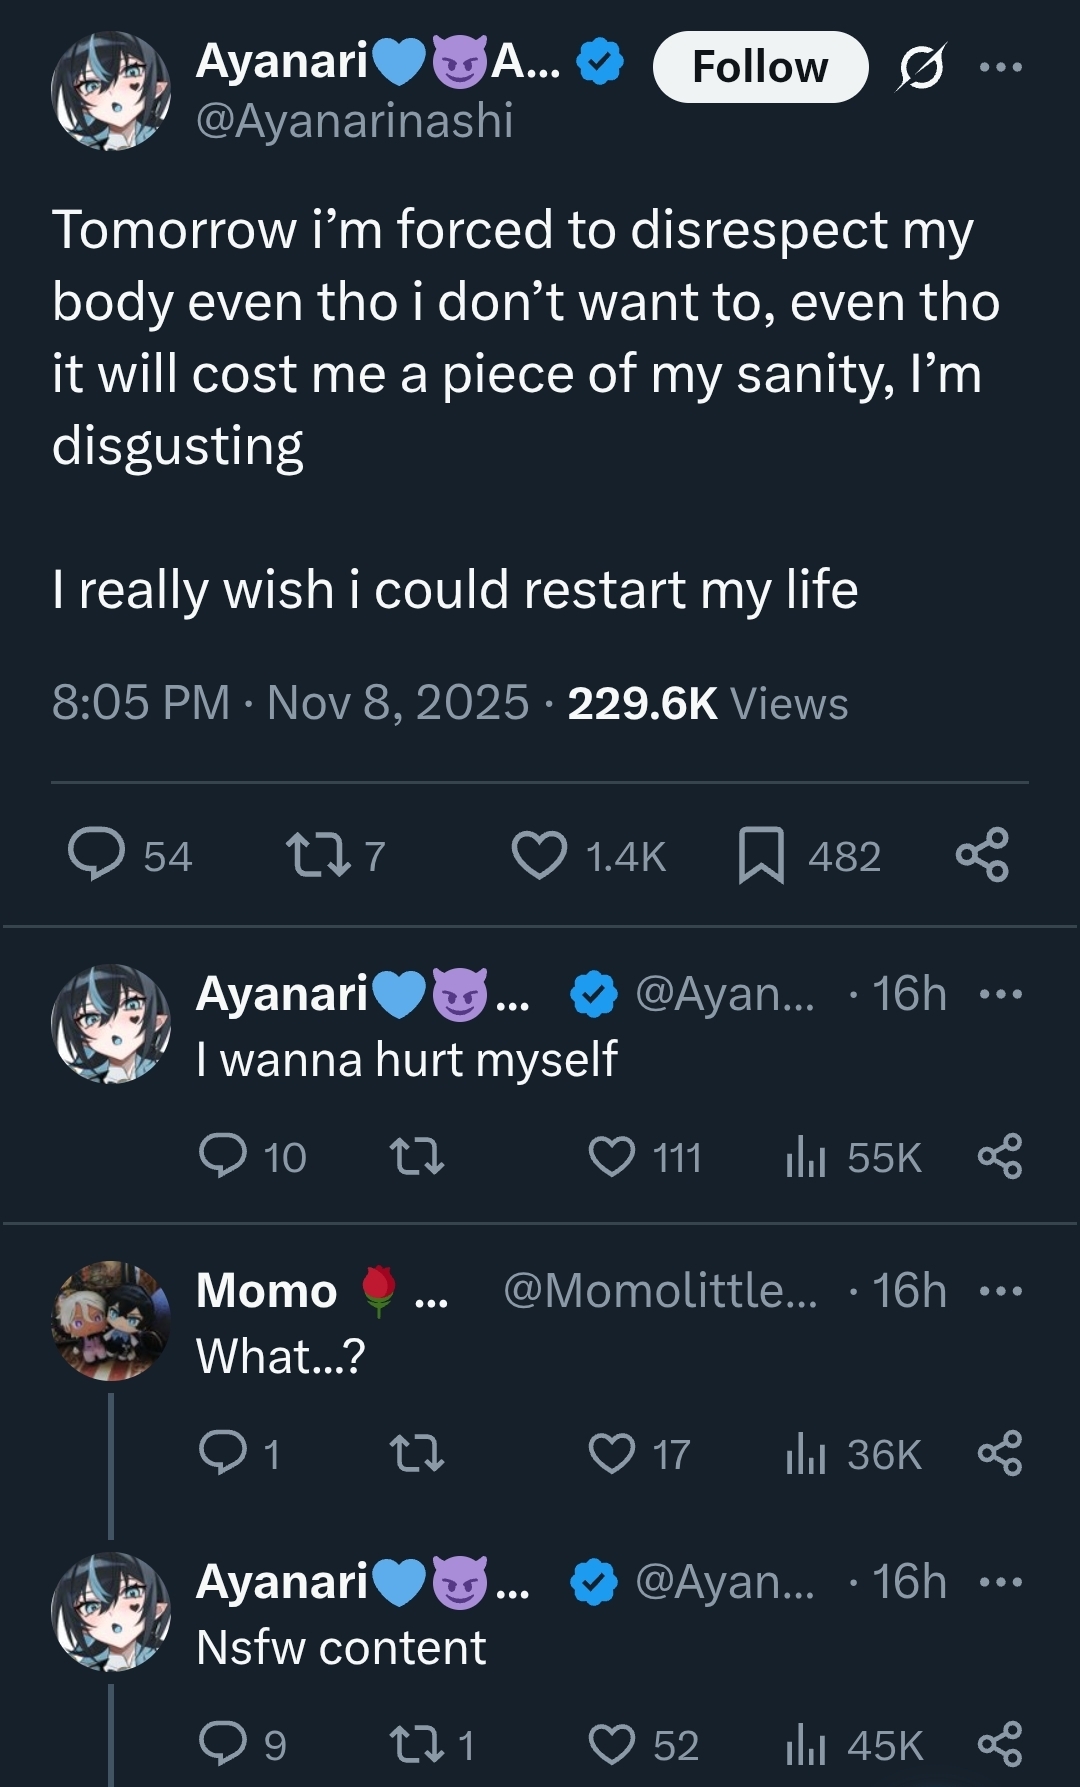
Task: View analytics for the 55K views reply
Action: (806, 1157)
